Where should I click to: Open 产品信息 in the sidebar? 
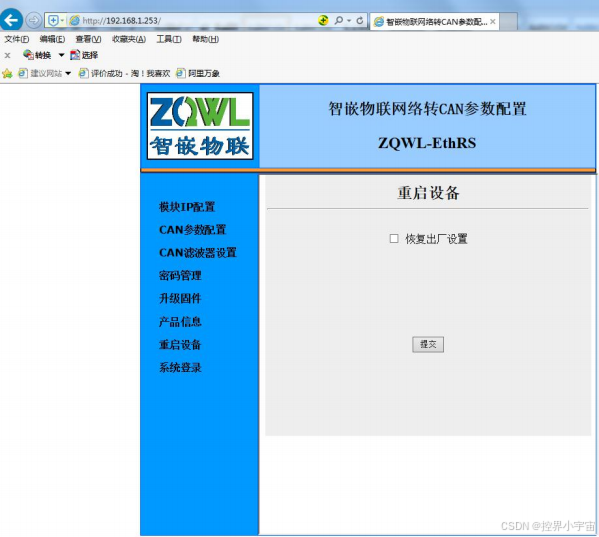coord(180,322)
